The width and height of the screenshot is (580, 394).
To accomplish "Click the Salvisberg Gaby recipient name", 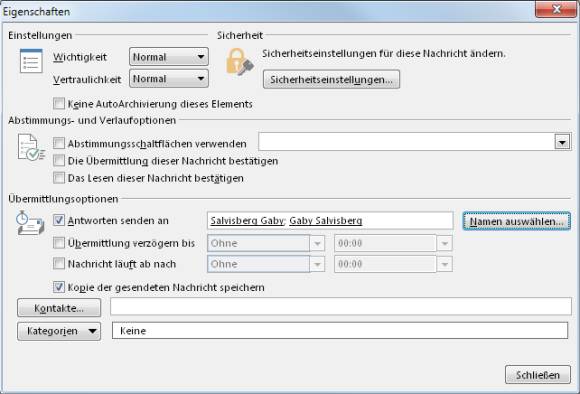I will tap(247, 221).
